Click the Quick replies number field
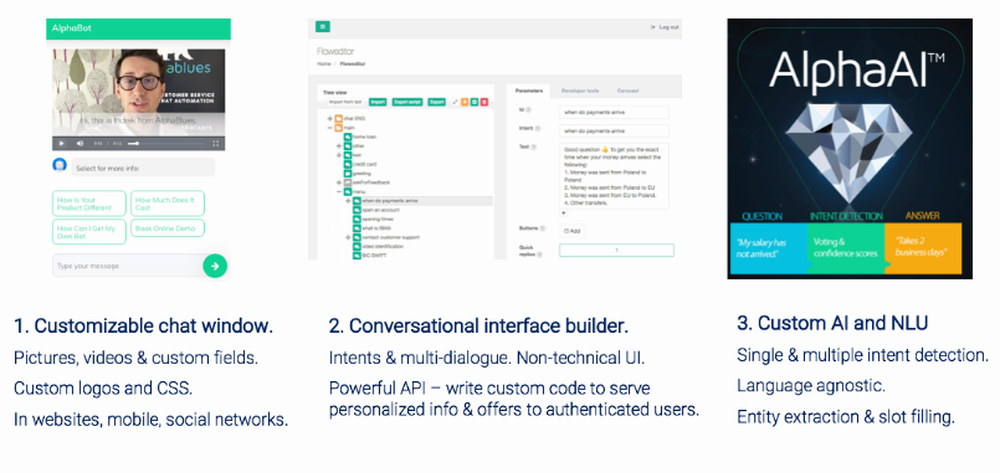This screenshot has height=473, width=1000. point(617,251)
